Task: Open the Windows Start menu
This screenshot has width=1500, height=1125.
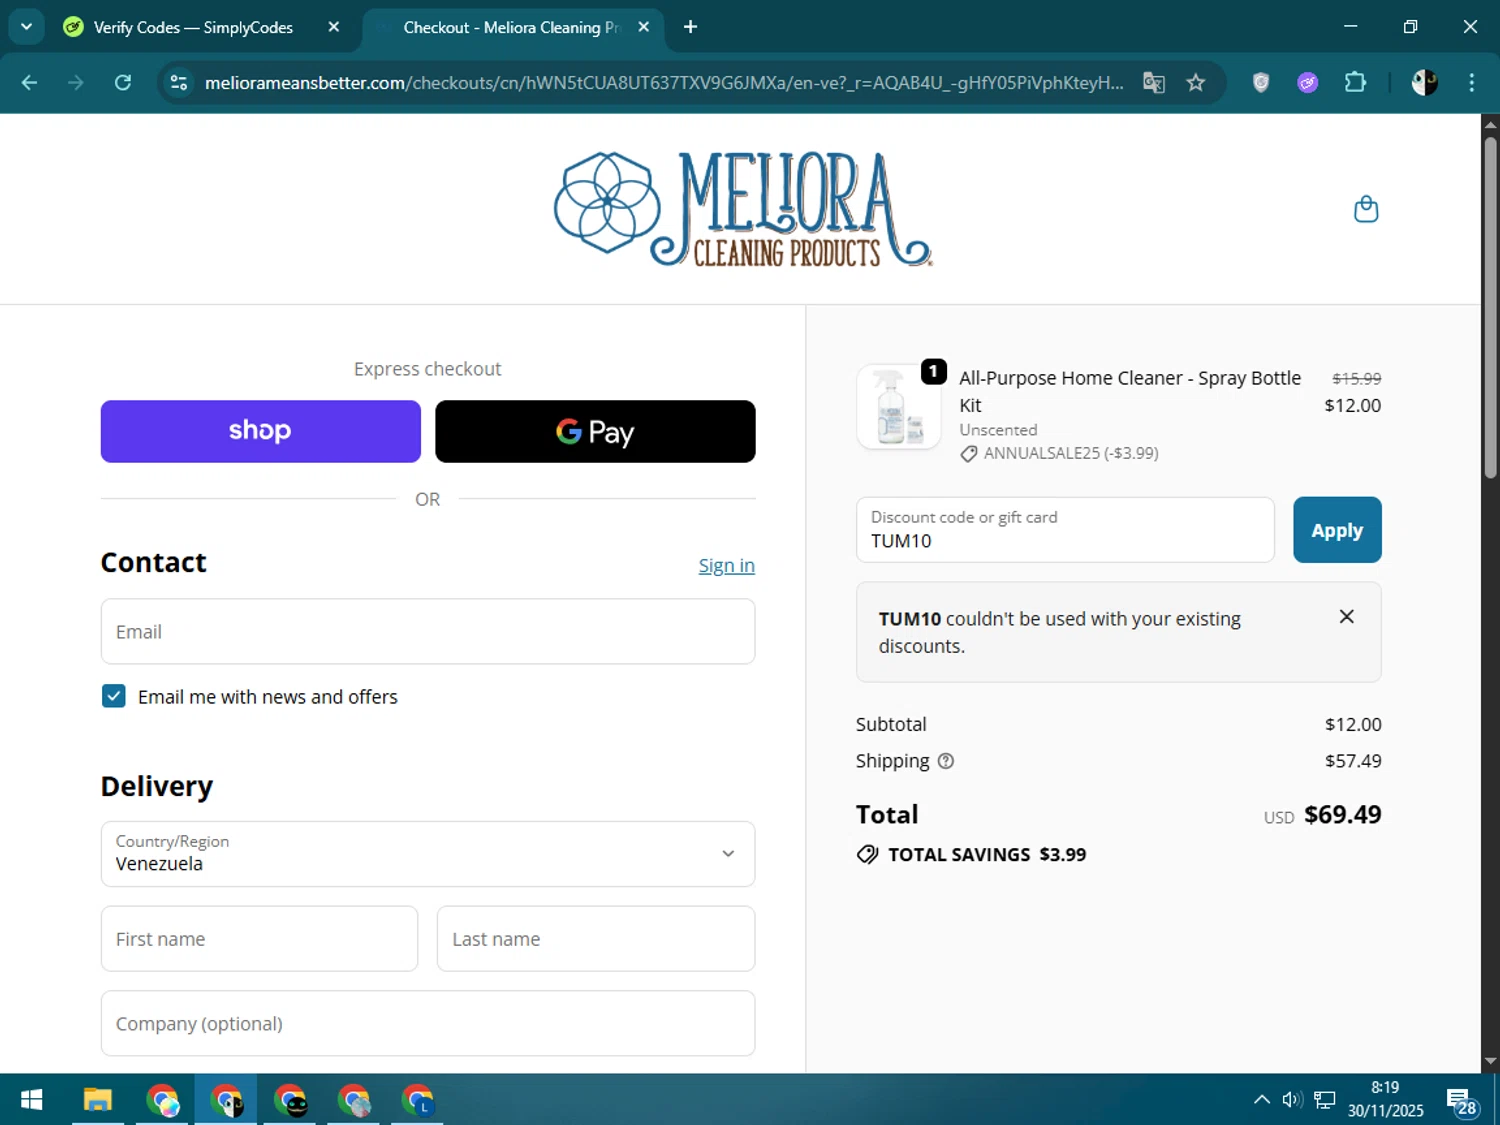Action: [31, 1100]
